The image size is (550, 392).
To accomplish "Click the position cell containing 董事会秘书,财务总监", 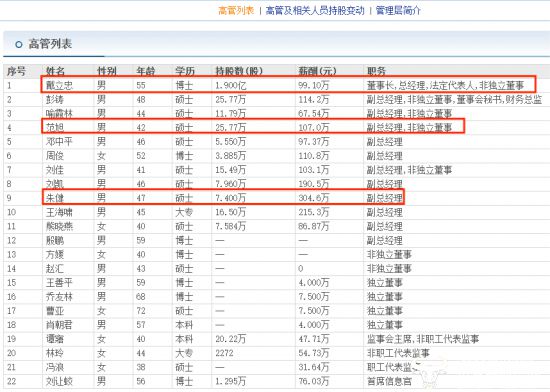I will click(x=454, y=100).
